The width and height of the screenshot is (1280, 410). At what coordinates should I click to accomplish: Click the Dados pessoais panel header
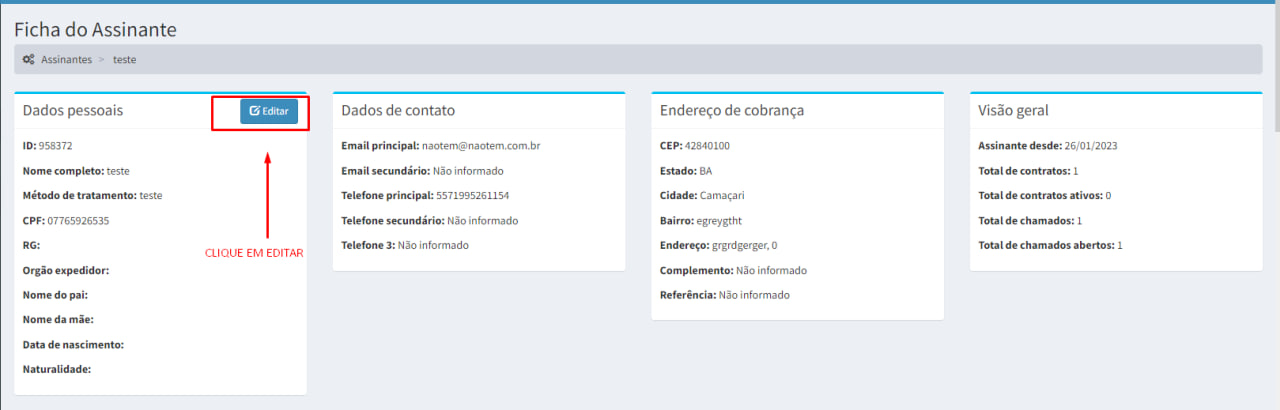(x=73, y=111)
